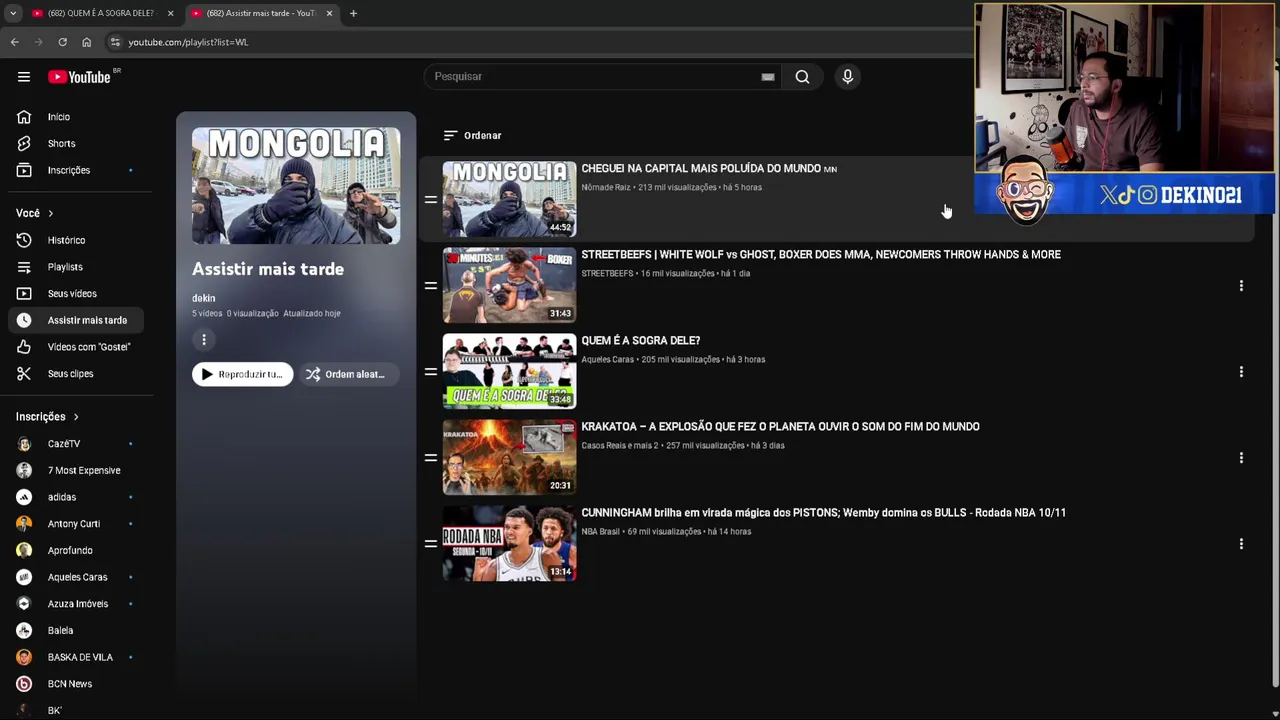Grab reorder handle of Cunningham NBA video
The height and width of the screenshot is (720, 1280).
pyautogui.click(x=430, y=544)
